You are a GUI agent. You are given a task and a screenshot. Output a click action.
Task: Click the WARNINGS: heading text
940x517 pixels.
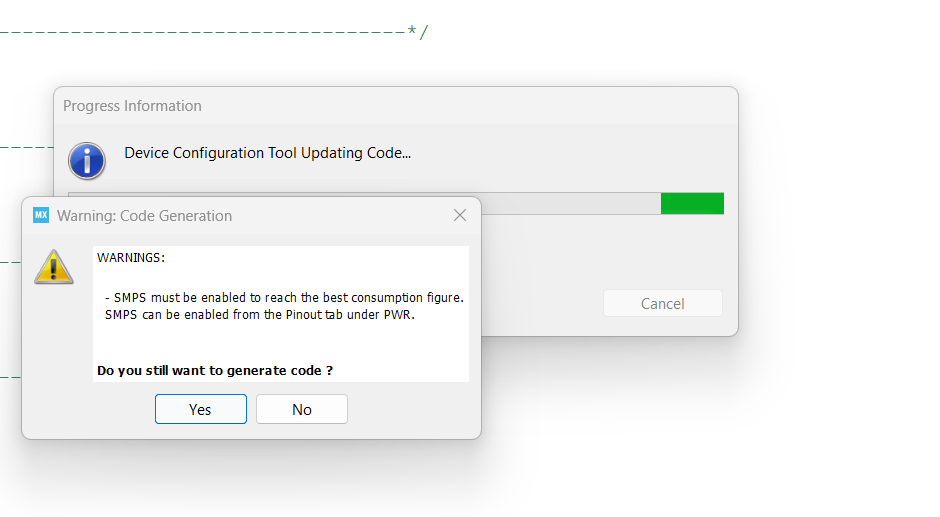point(131,258)
